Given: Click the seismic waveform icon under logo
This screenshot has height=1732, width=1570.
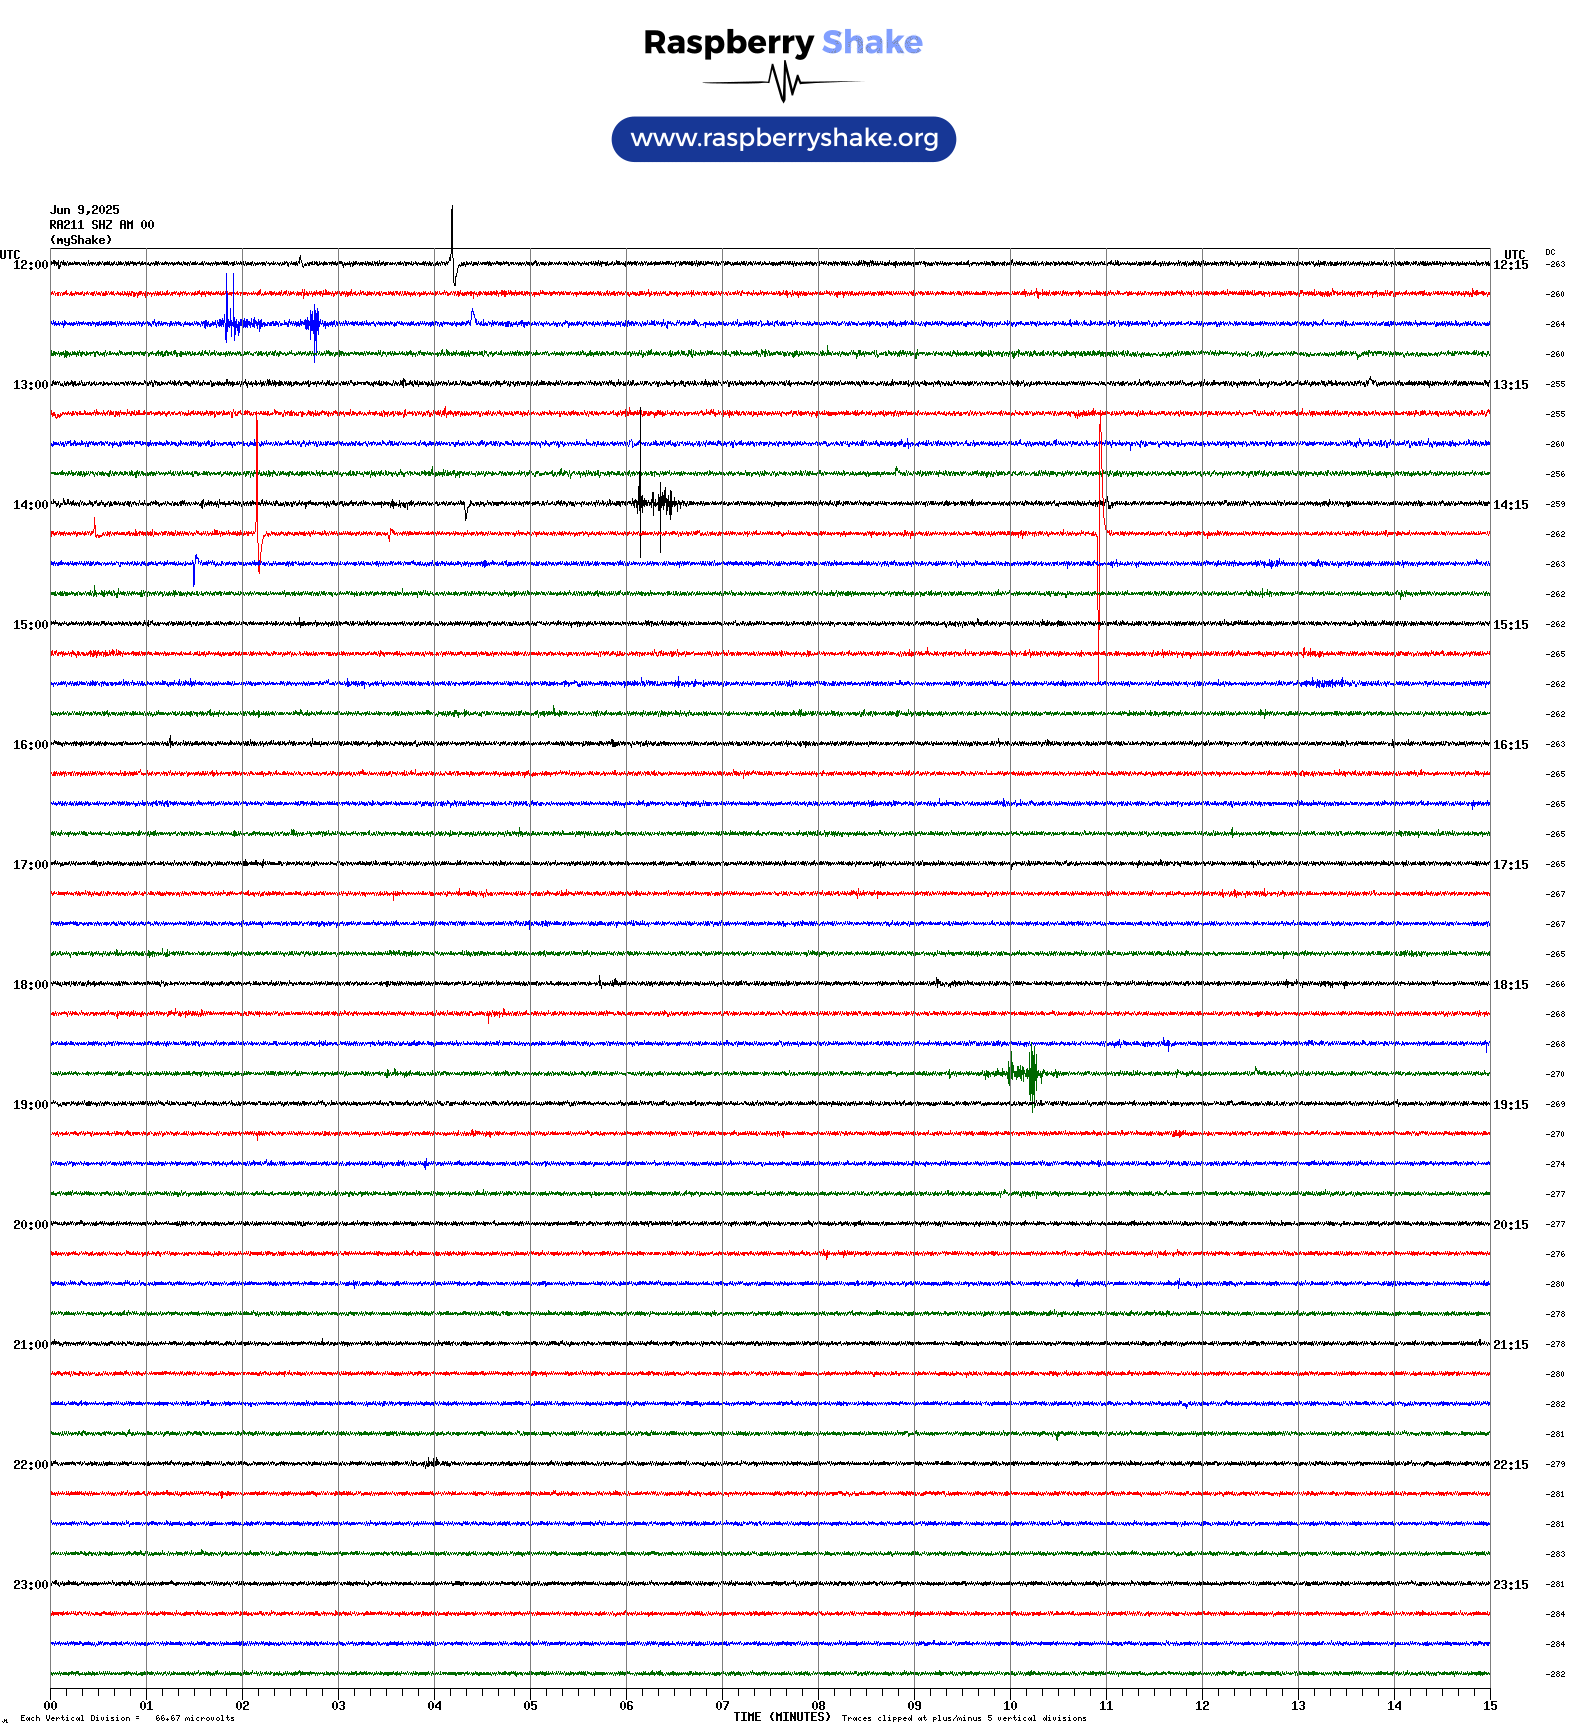Looking at the screenshot, I should click(x=783, y=82).
